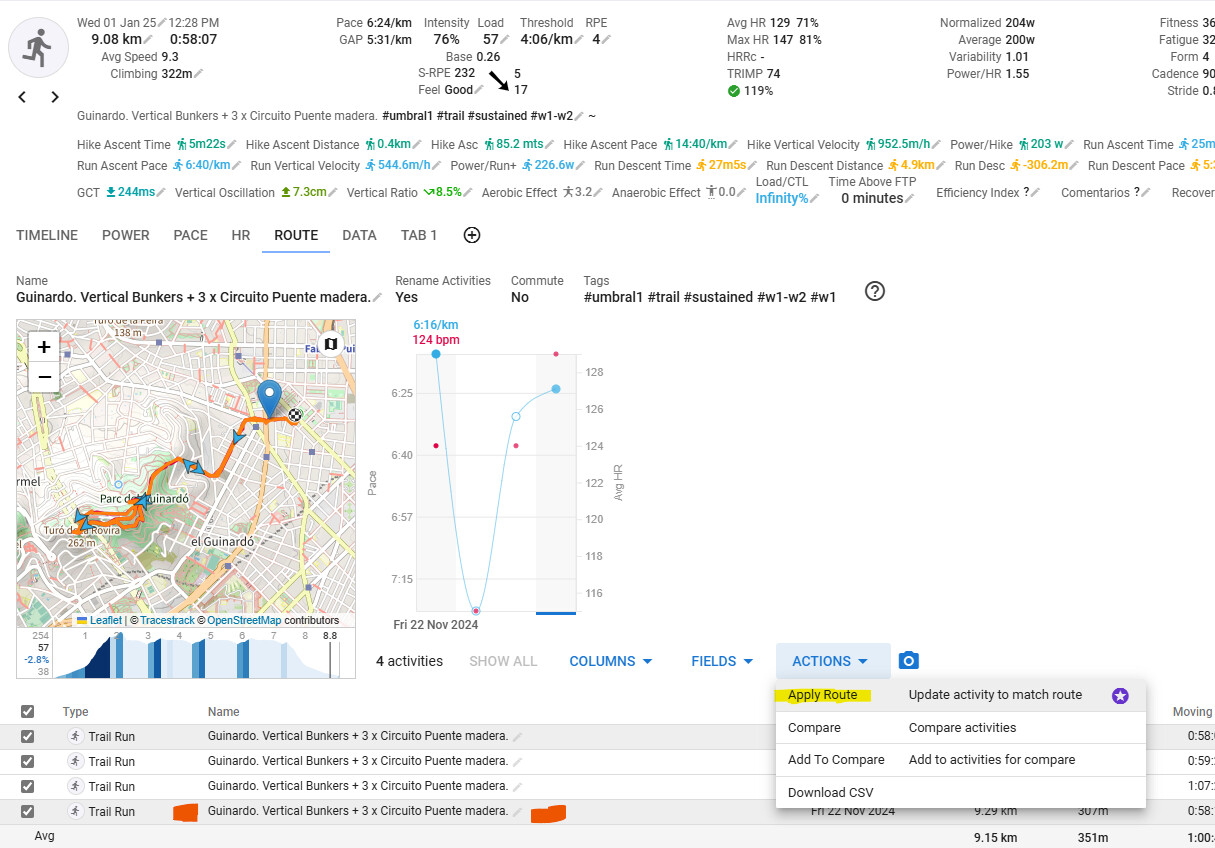The width and height of the screenshot is (1215, 848).
Task: Edit the Vertical Oscillation pencil icon
Action: (x=334, y=193)
